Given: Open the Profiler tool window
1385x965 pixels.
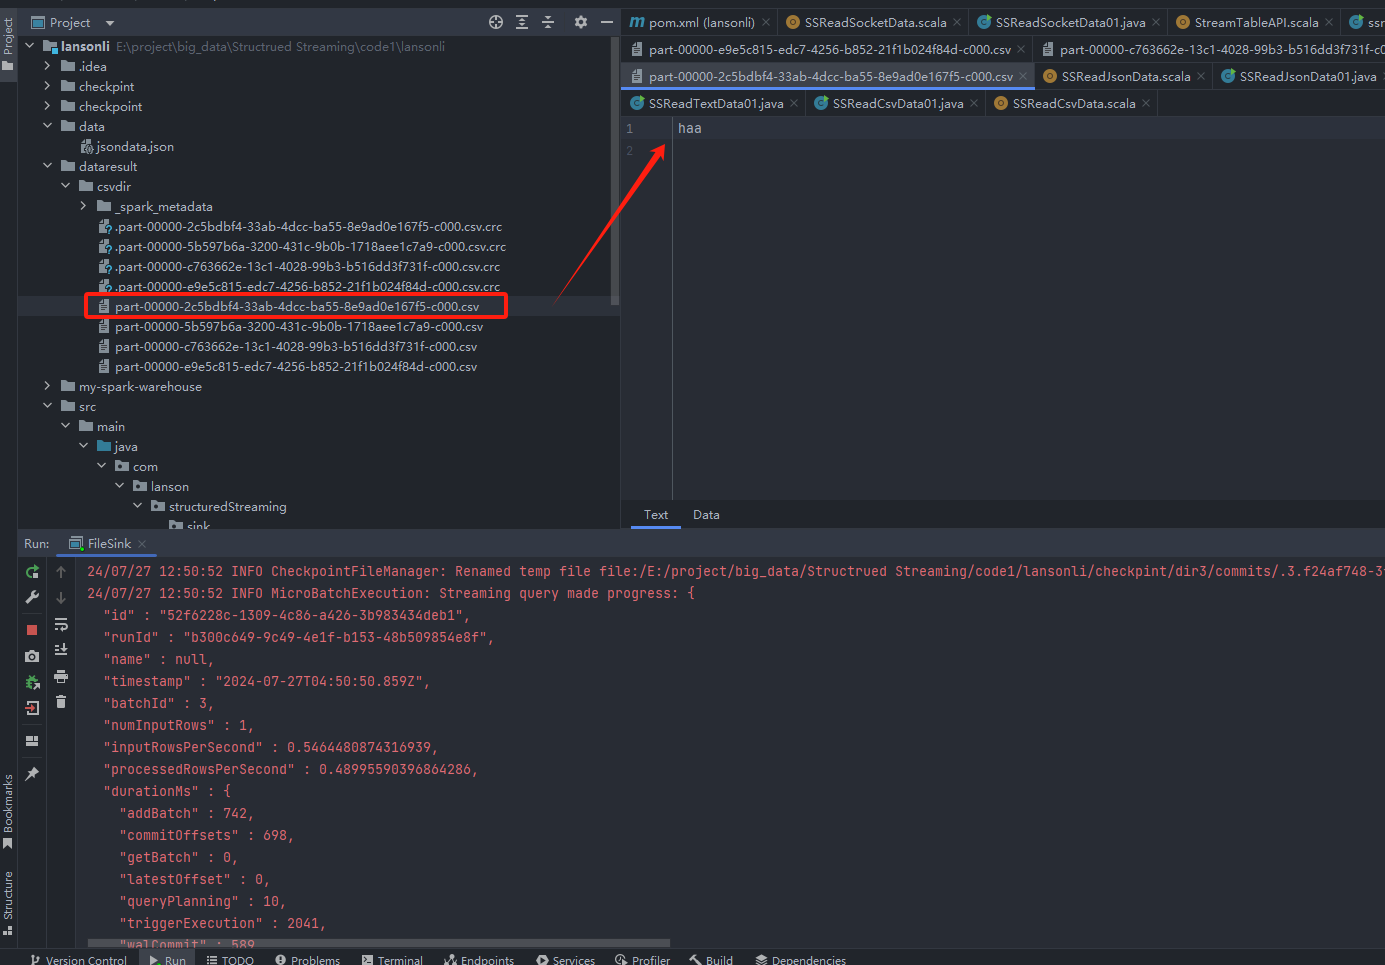Looking at the screenshot, I should point(642,958).
